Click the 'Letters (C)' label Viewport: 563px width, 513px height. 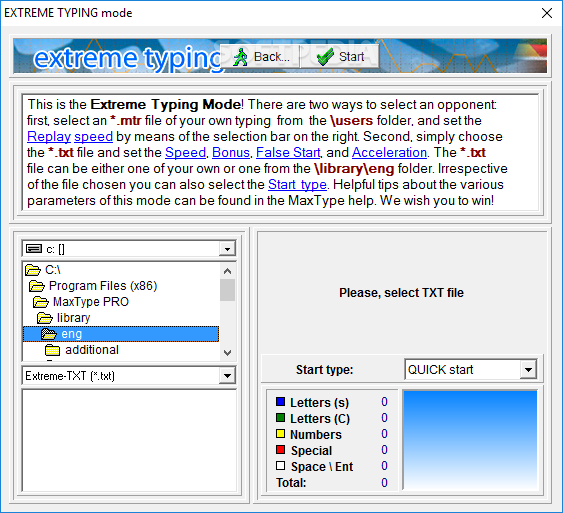pos(320,419)
